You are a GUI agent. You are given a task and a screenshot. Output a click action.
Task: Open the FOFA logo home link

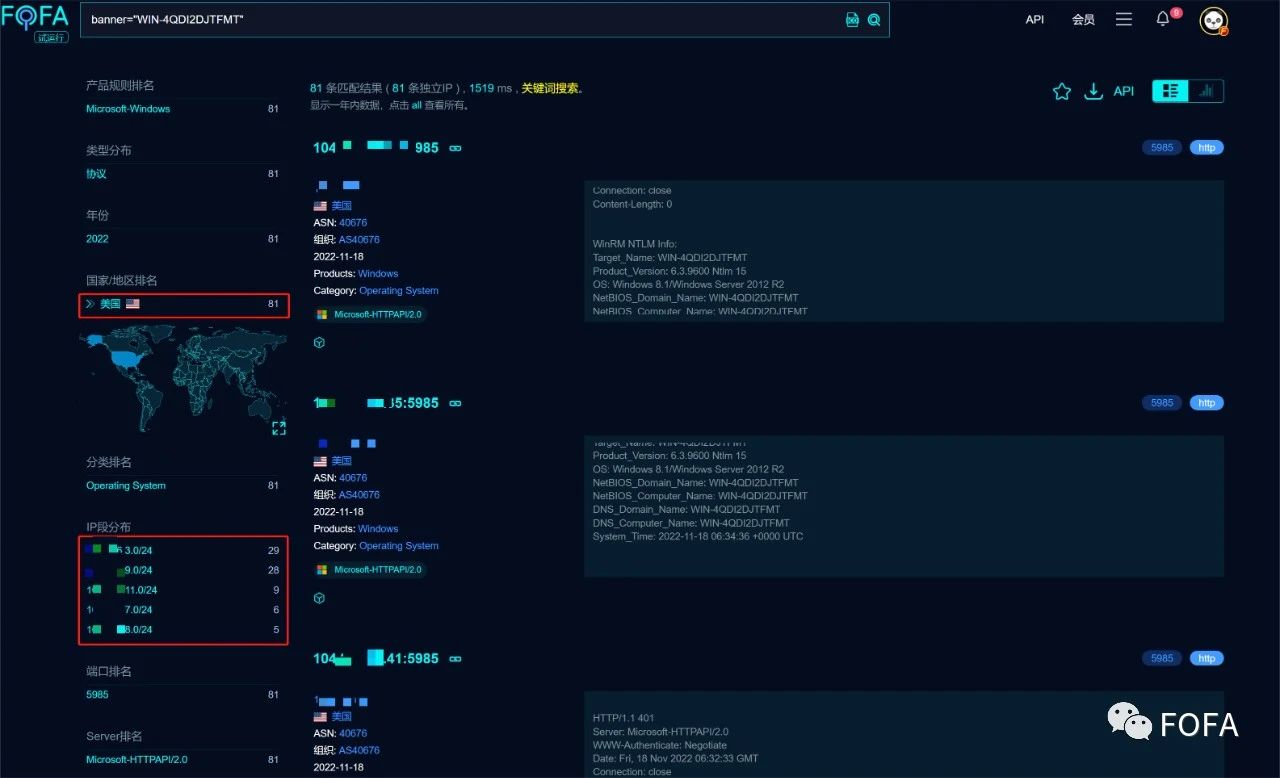[35, 20]
